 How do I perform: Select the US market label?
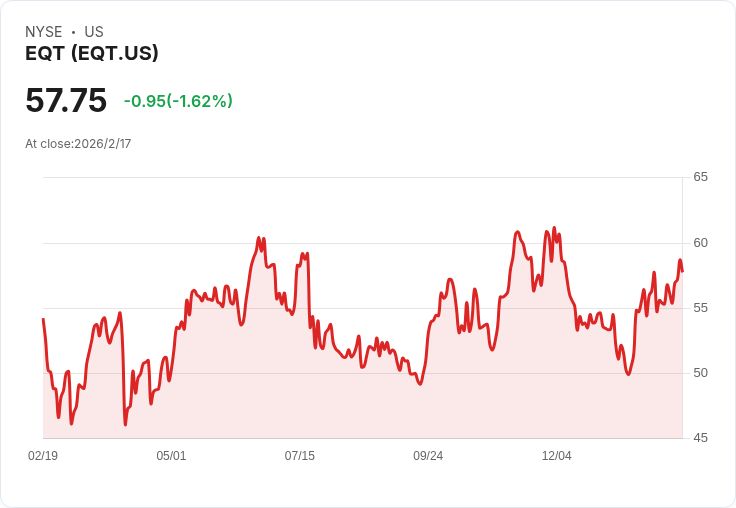(x=94, y=32)
